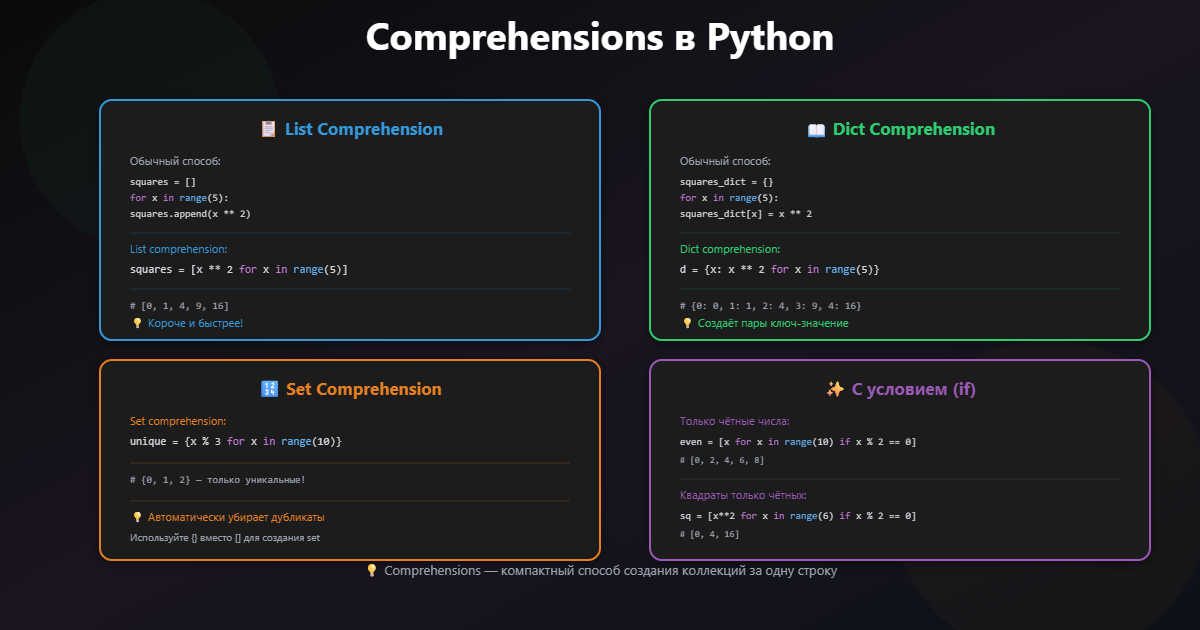Click the label Квадраты только чётных:
The height and width of the screenshot is (630, 1200).
743,495
